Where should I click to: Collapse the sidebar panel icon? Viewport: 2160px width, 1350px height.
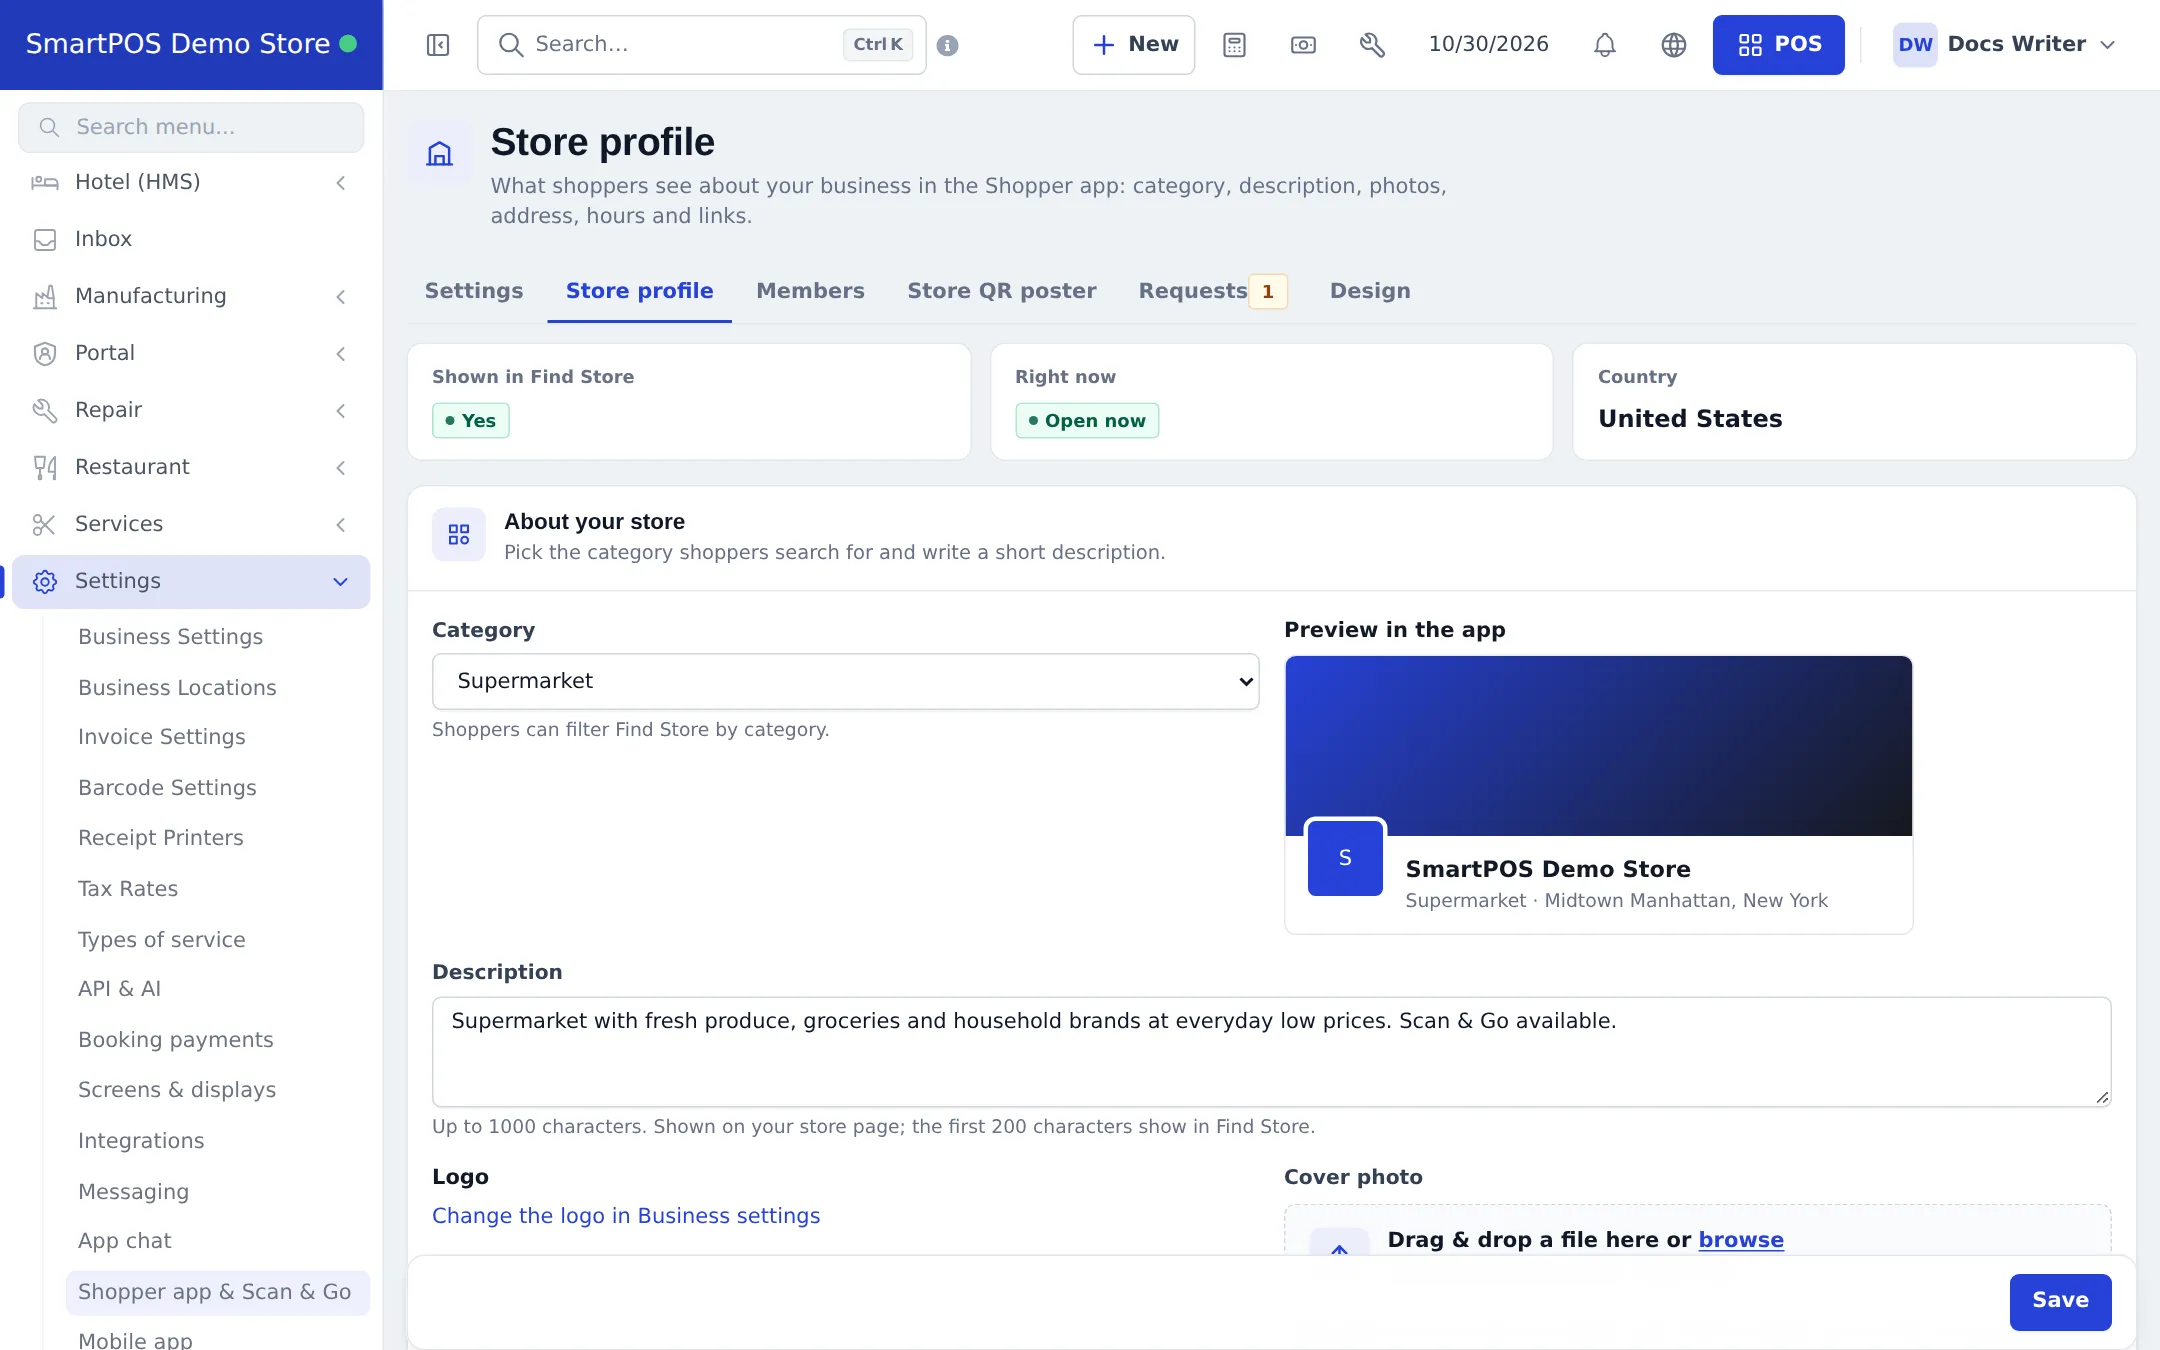438,45
